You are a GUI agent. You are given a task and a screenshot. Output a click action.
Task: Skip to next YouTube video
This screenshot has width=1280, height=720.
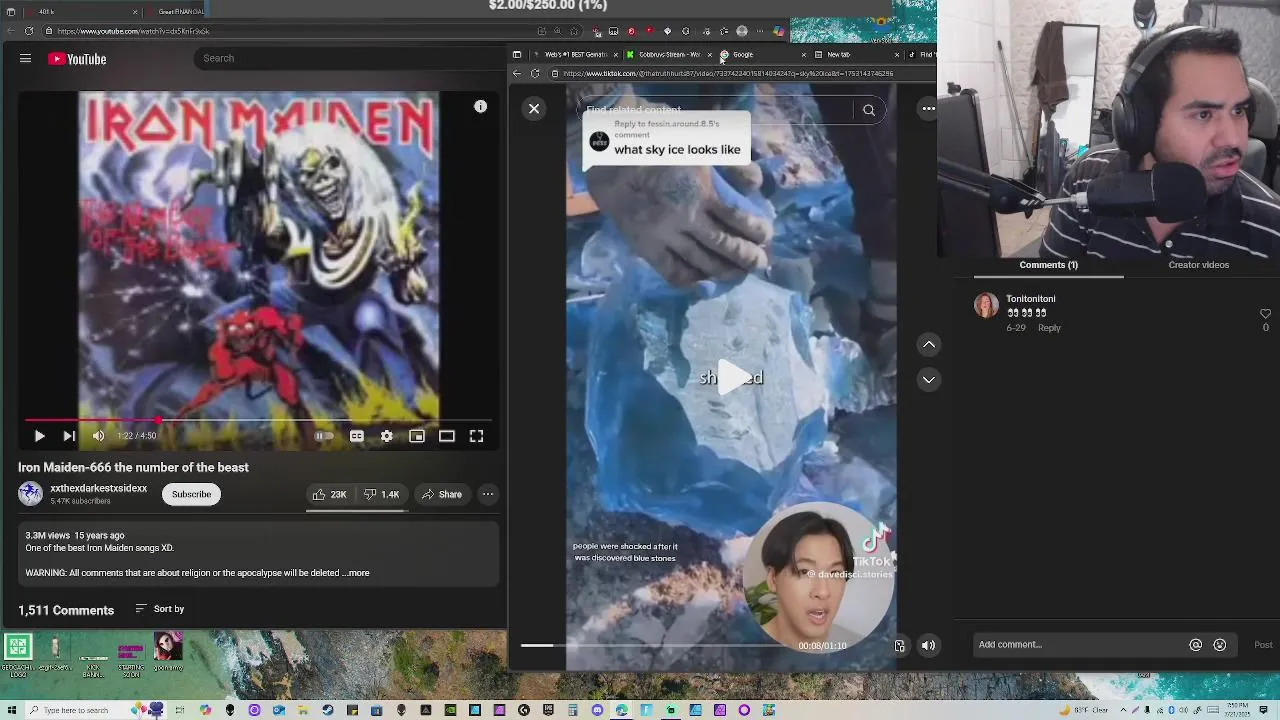pyautogui.click(x=69, y=436)
